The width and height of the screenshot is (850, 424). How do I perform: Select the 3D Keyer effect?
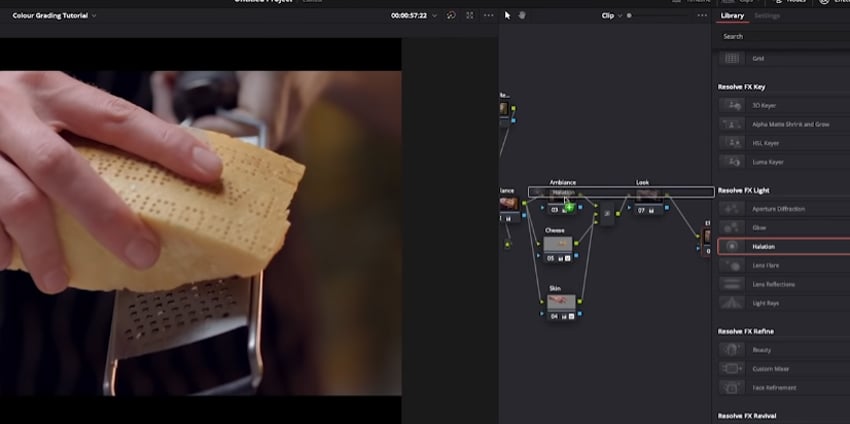point(764,105)
